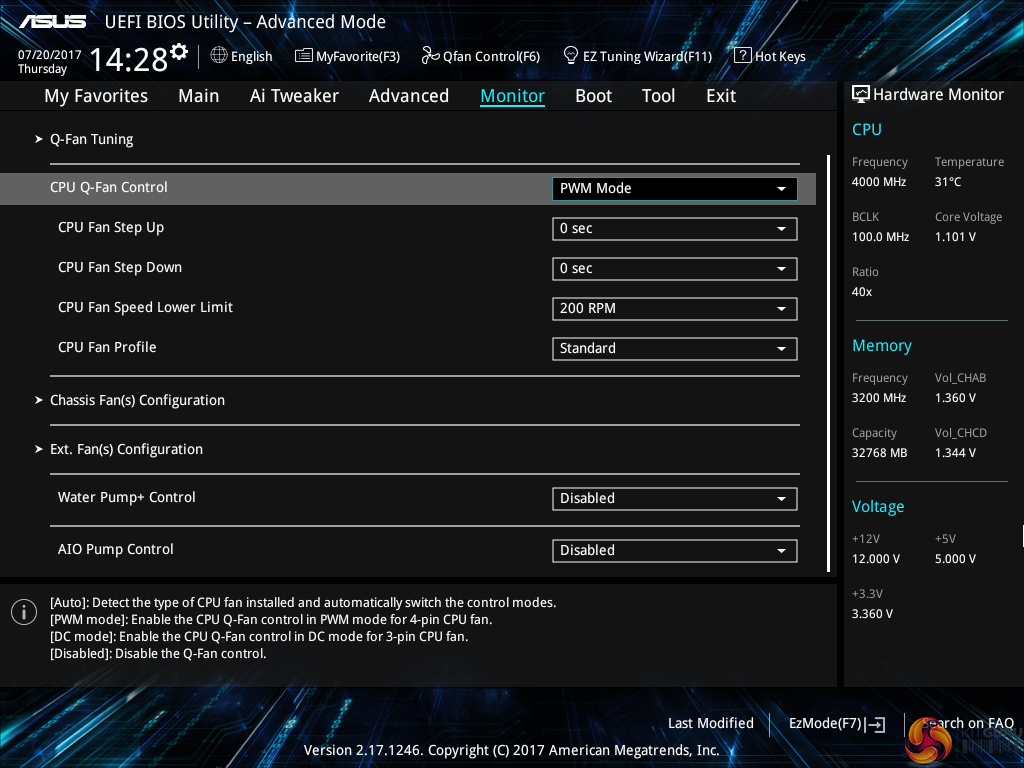This screenshot has width=1024, height=768.
Task: Click the EzMode exit arrow icon
Action: (875, 724)
